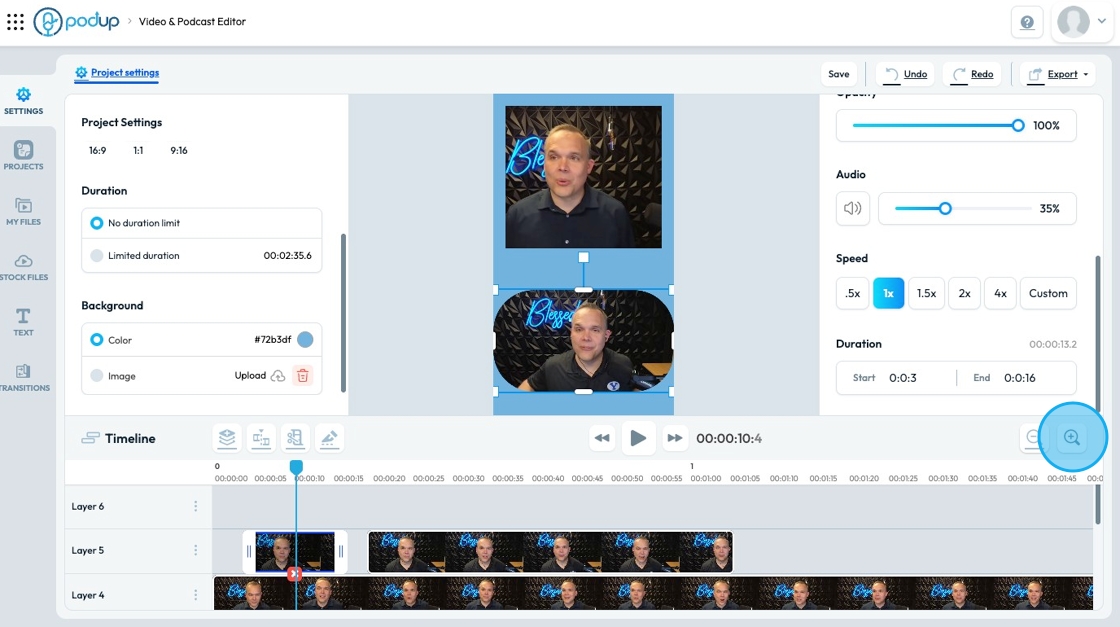Open Stock Files in the sidebar
The height and width of the screenshot is (627, 1120).
(24, 266)
